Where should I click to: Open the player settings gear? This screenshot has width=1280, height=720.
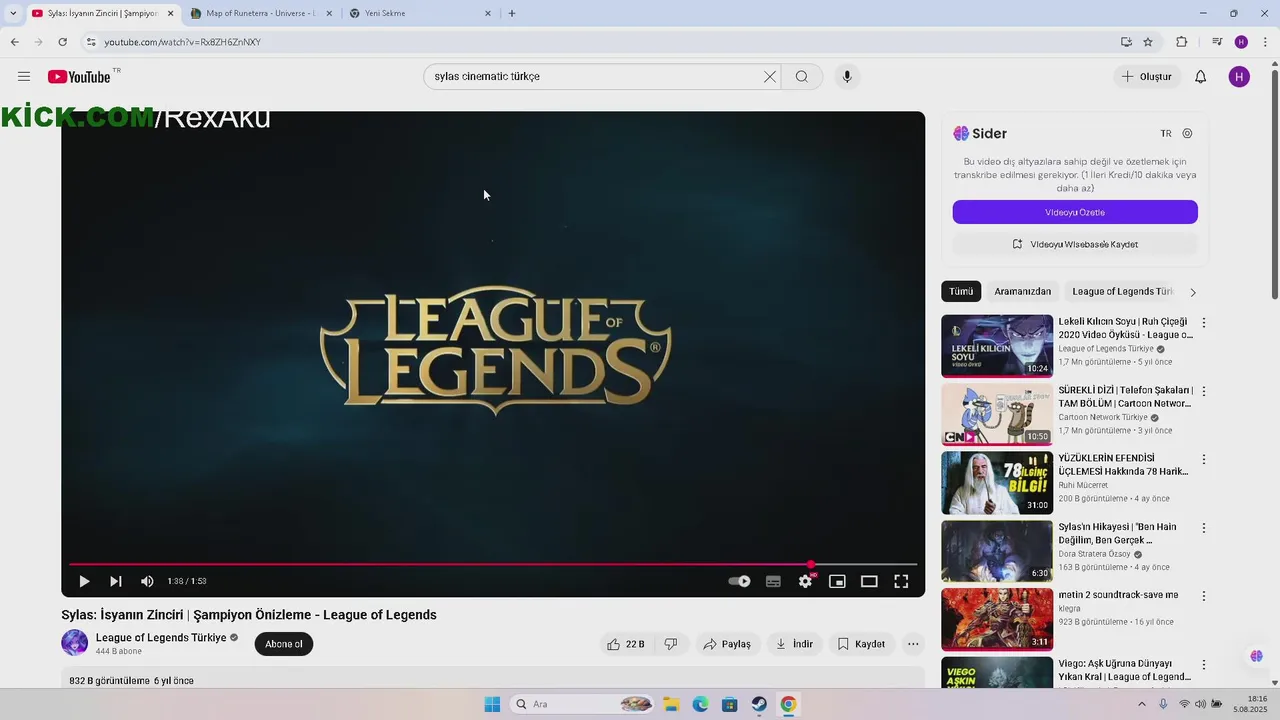pos(805,581)
